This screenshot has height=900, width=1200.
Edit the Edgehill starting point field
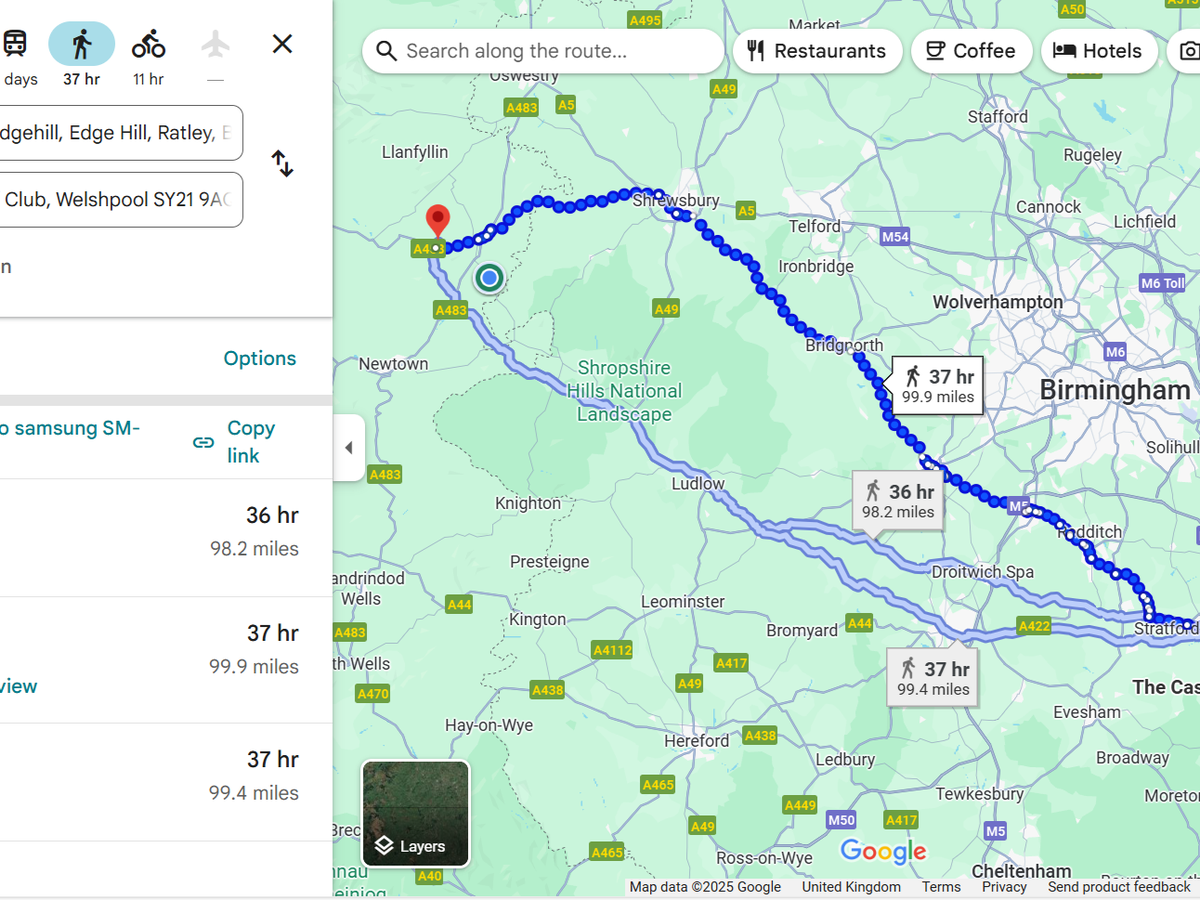tap(118, 133)
